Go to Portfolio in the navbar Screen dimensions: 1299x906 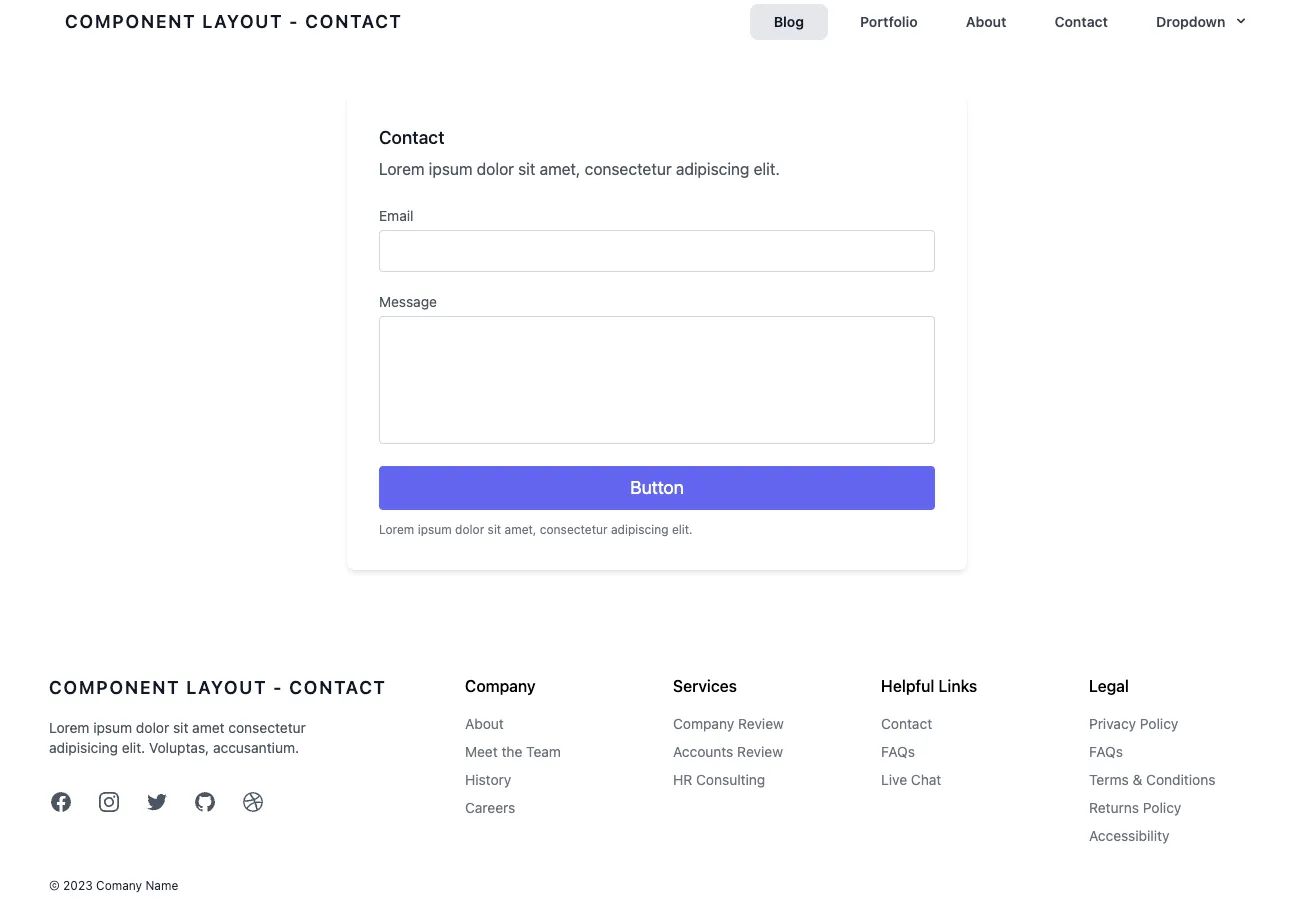coord(888,22)
